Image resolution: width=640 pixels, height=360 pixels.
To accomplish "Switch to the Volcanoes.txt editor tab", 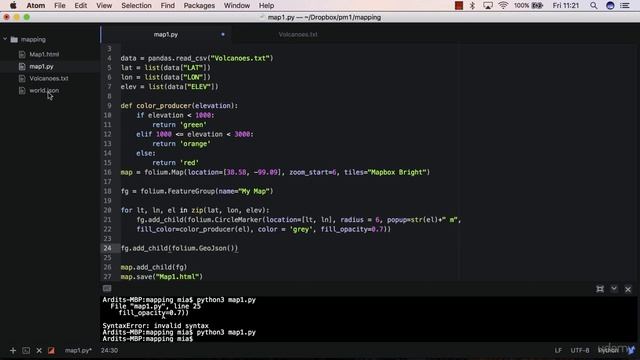I will point(298,35).
